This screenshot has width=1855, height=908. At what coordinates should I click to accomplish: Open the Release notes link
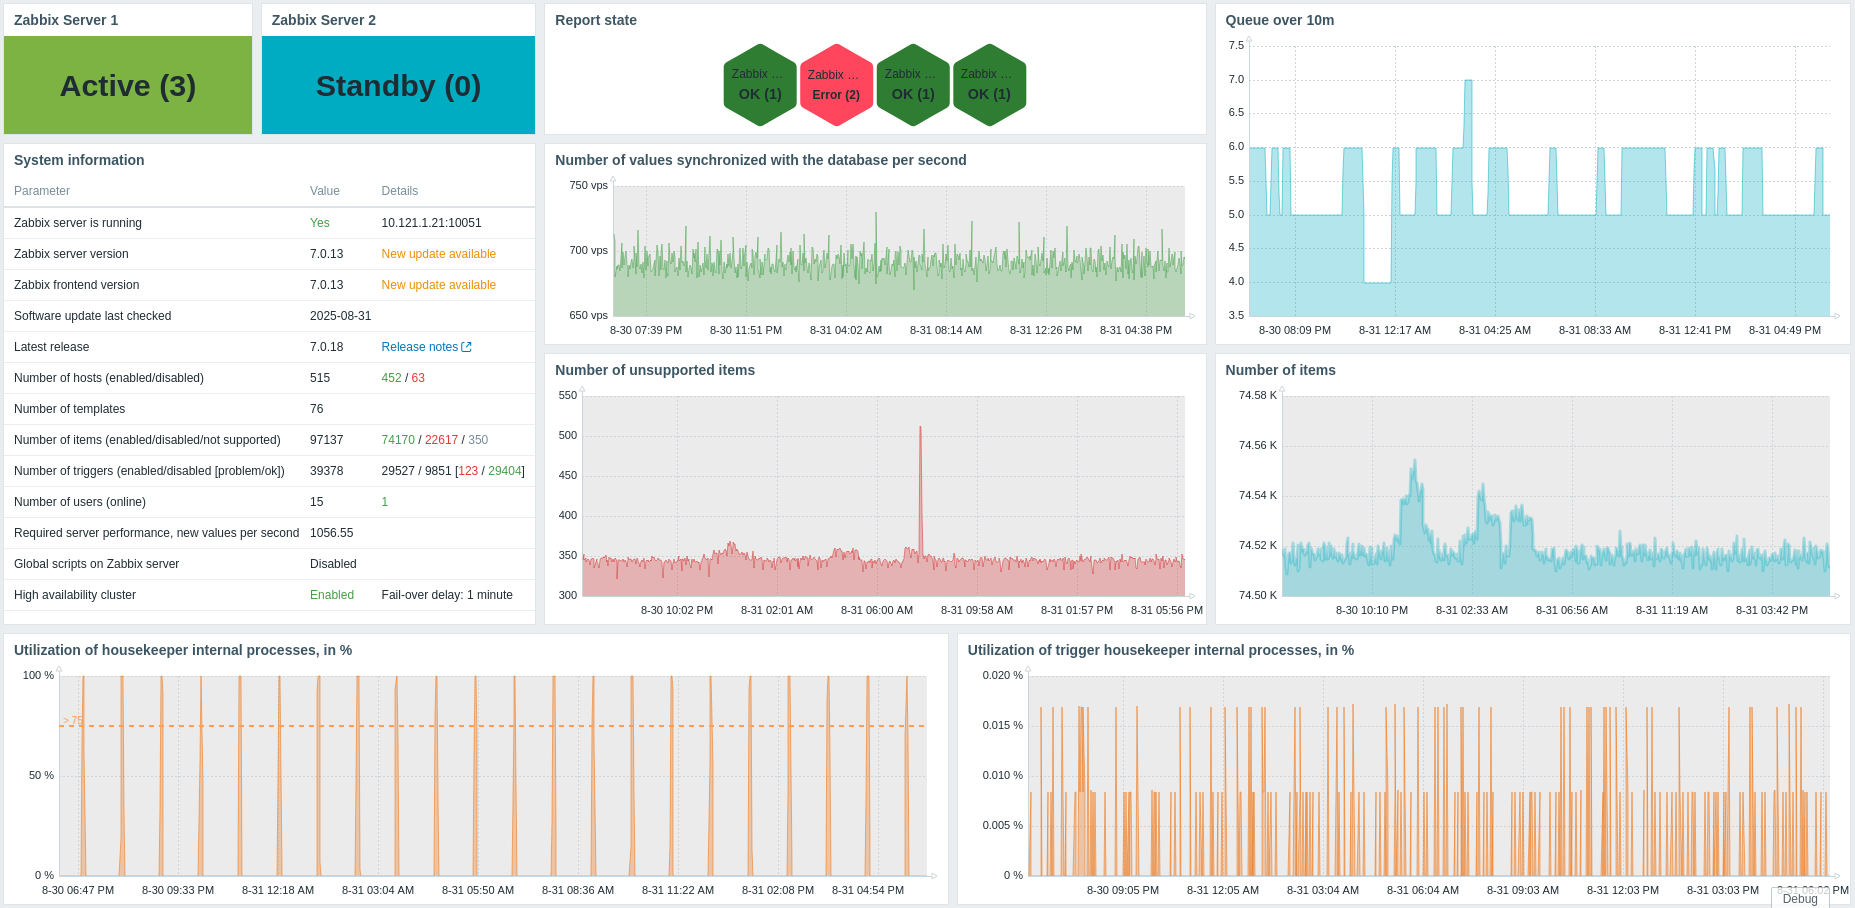tap(419, 347)
